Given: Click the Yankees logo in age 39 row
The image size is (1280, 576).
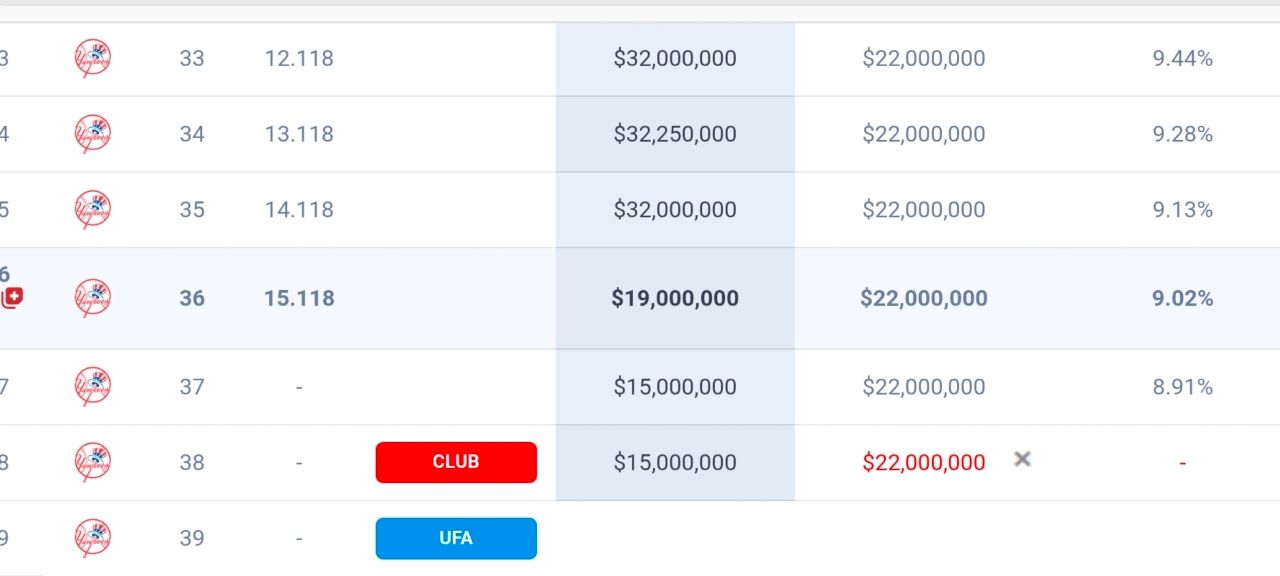Looking at the screenshot, I should coord(93,538).
